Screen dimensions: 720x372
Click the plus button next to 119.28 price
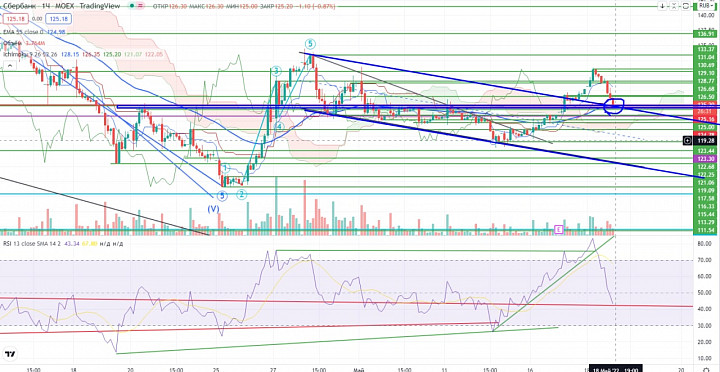click(687, 141)
